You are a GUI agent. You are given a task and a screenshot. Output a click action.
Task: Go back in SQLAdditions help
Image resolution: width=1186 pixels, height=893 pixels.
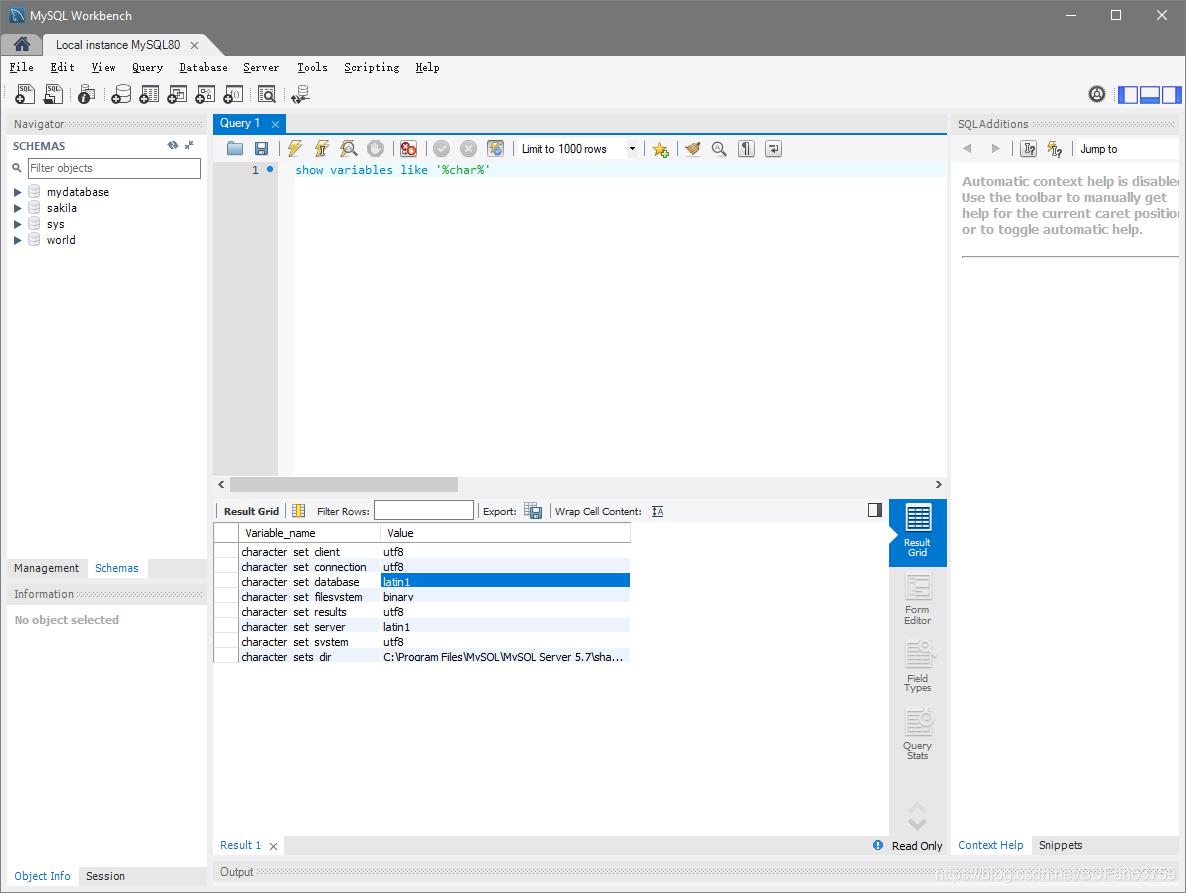[x=967, y=149]
